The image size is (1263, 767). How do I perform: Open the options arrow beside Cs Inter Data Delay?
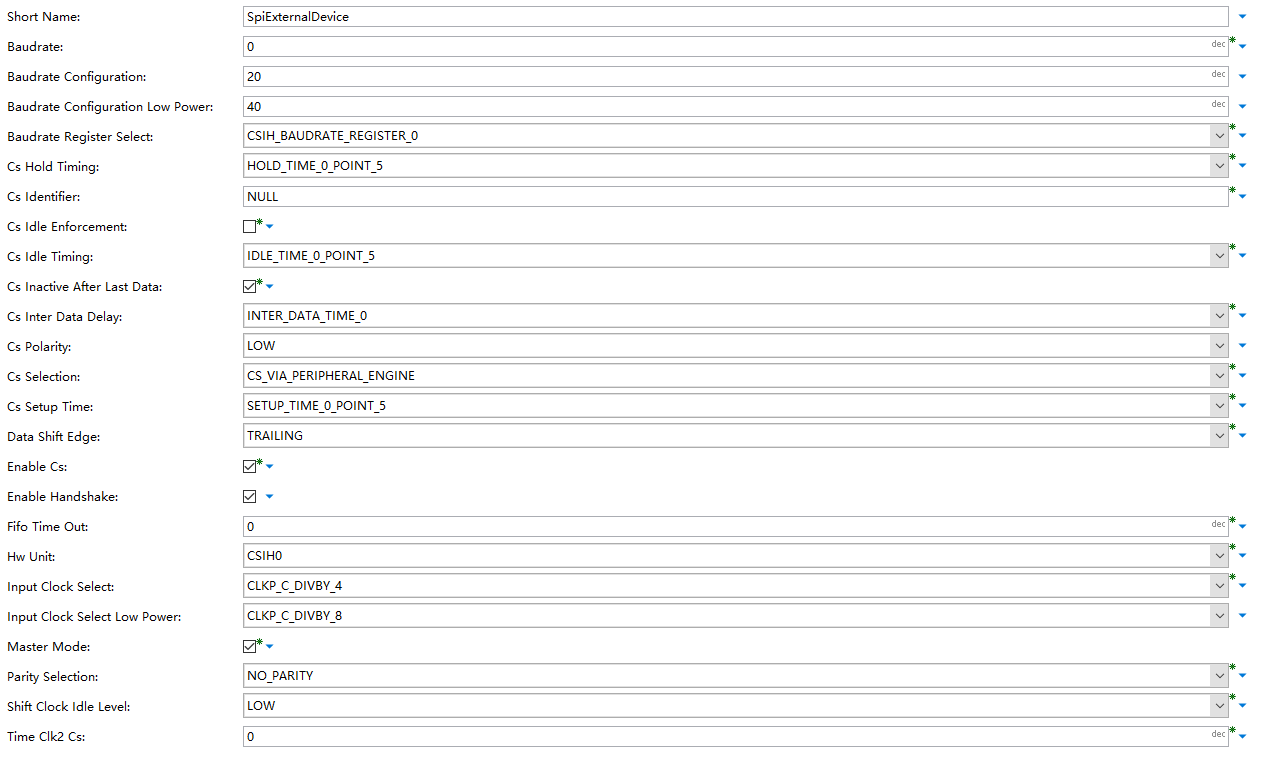click(1240, 315)
